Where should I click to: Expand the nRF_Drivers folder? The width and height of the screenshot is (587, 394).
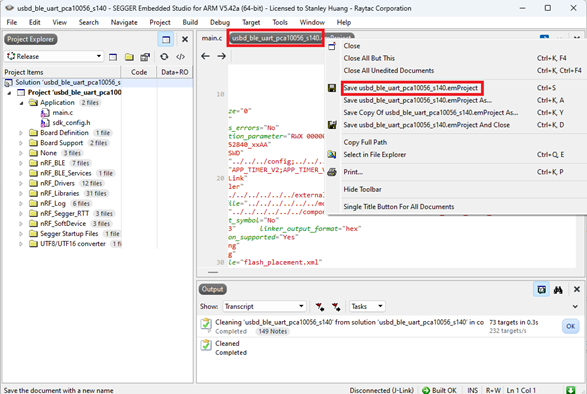21,184
